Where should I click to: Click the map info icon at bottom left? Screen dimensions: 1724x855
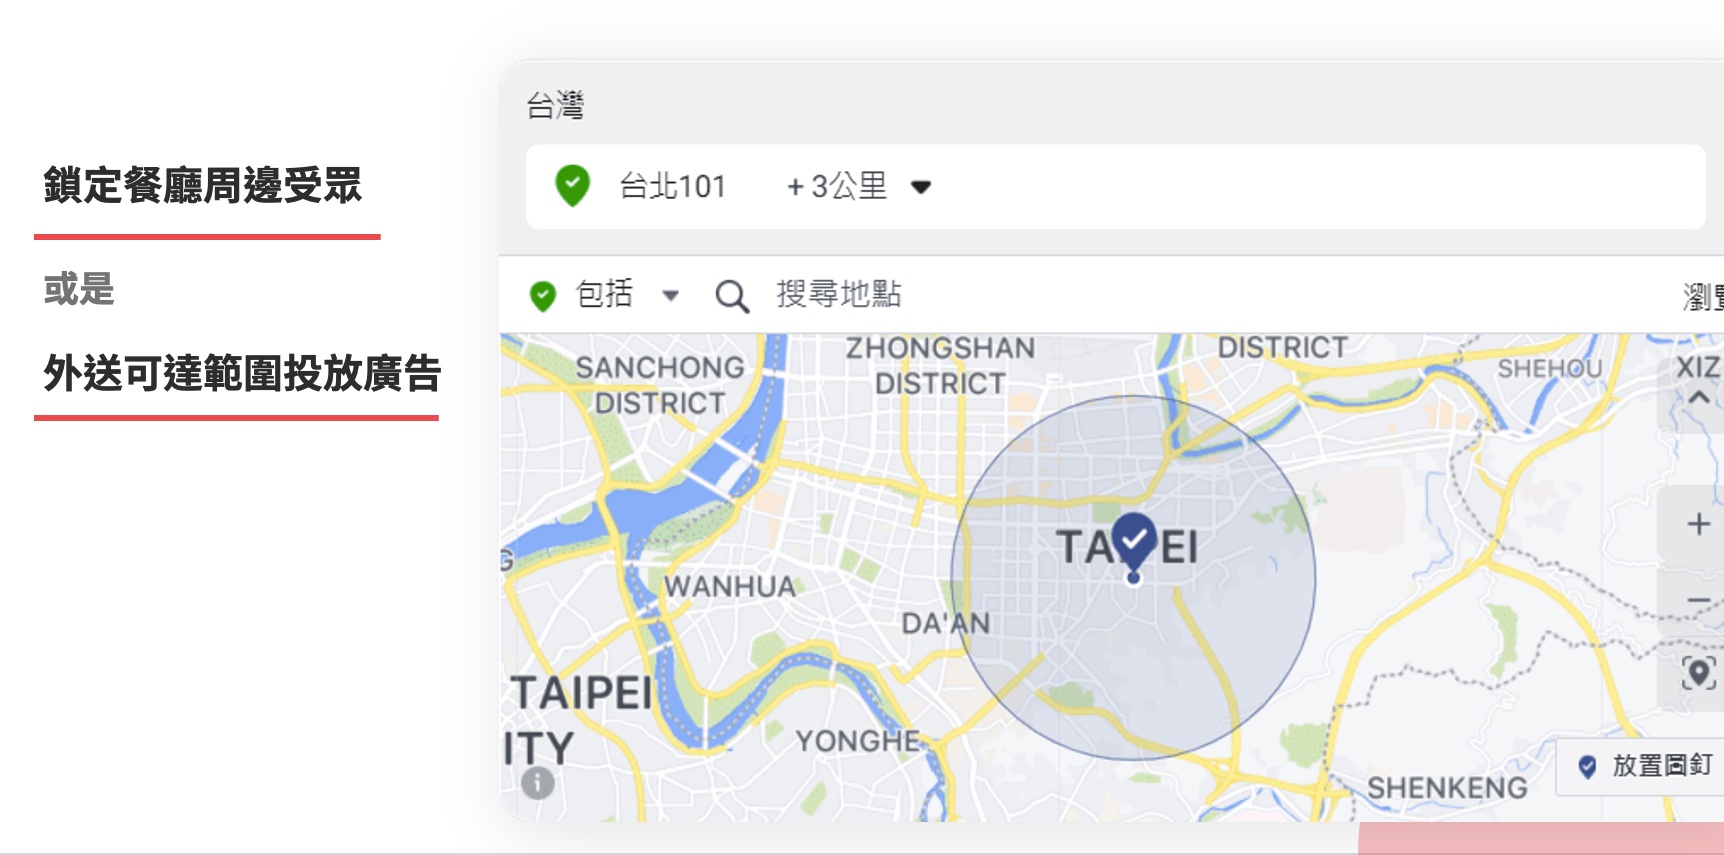(x=538, y=782)
